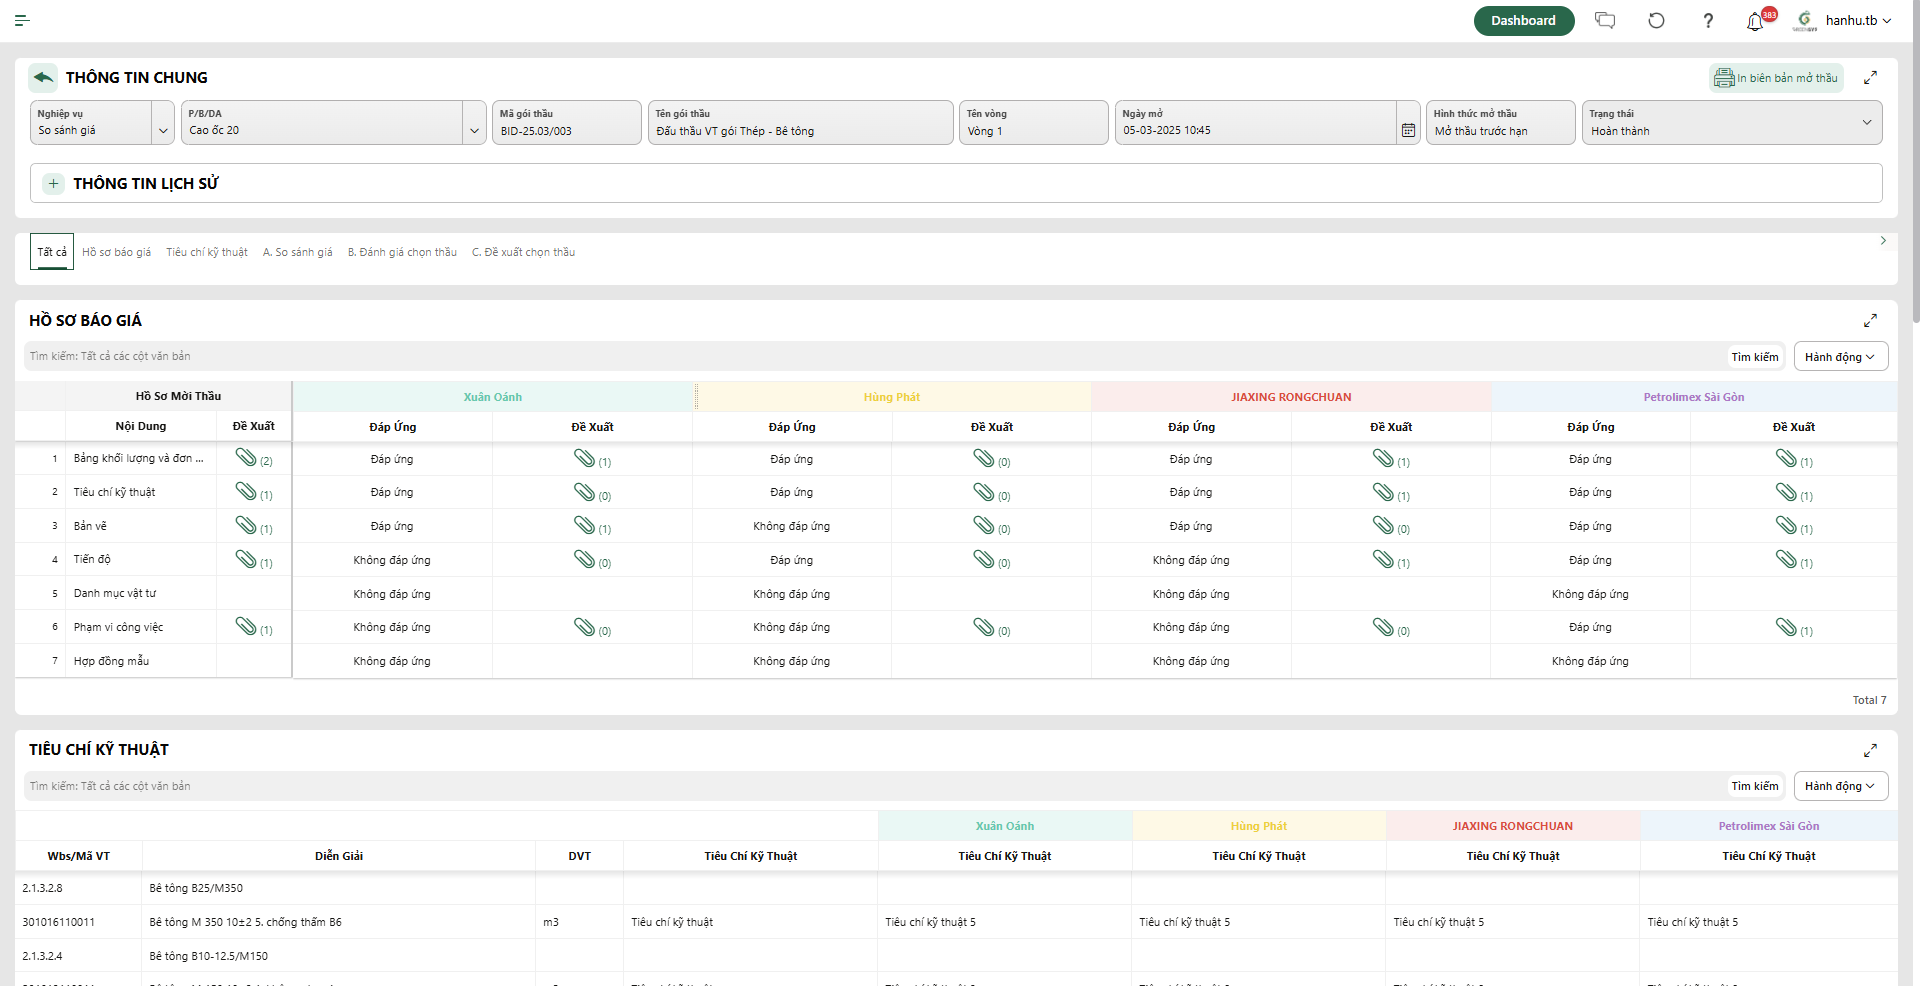Open Xuân Oánh attachment for Bản vẽ row

pos(585,525)
